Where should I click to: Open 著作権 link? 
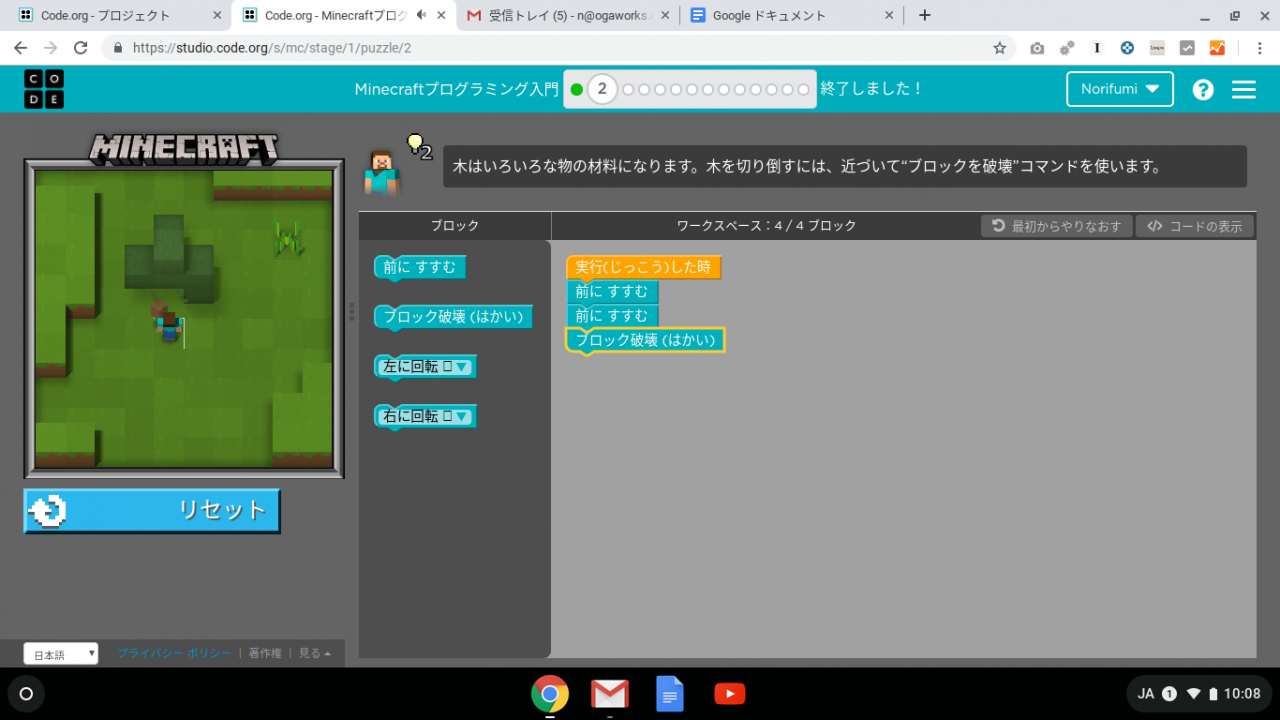[265, 653]
